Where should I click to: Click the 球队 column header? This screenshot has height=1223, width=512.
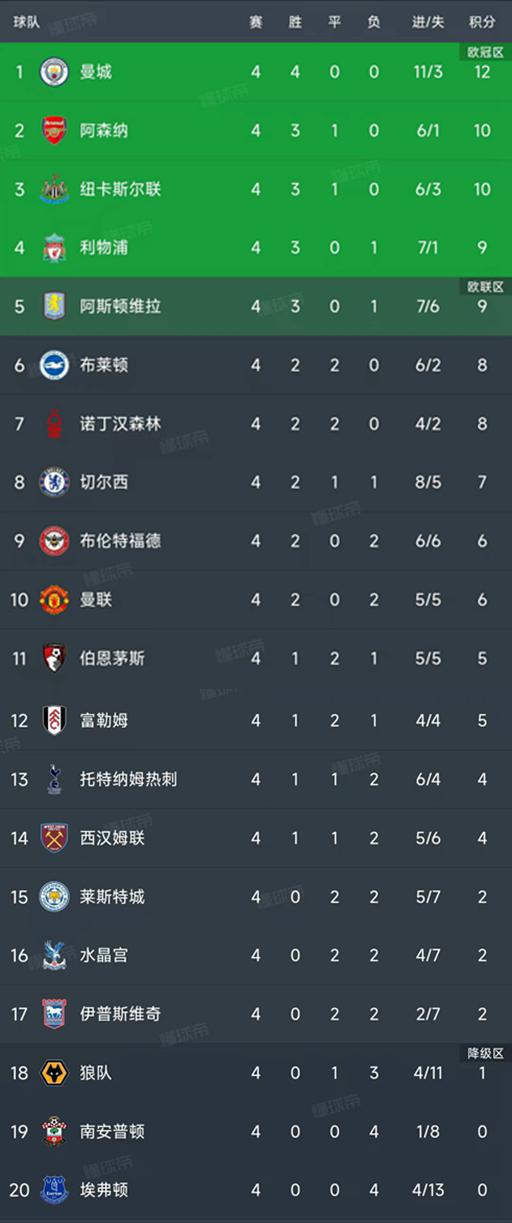(x=27, y=22)
